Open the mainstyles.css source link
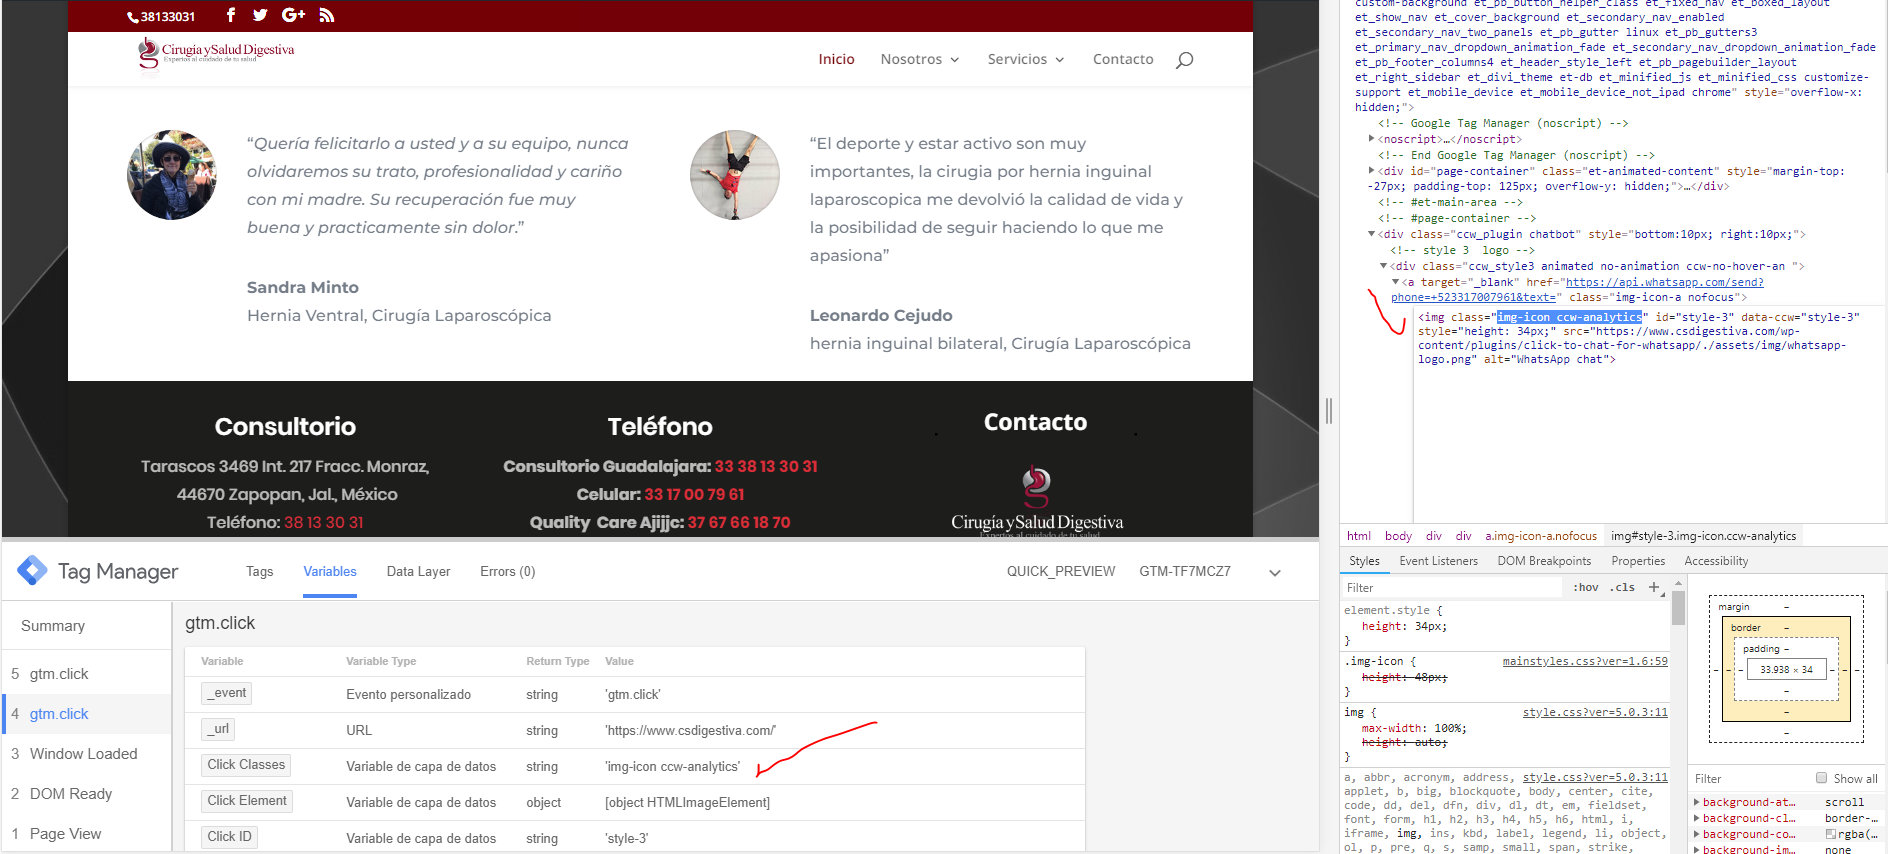This screenshot has width=1888, height=854. [1584, 661]
